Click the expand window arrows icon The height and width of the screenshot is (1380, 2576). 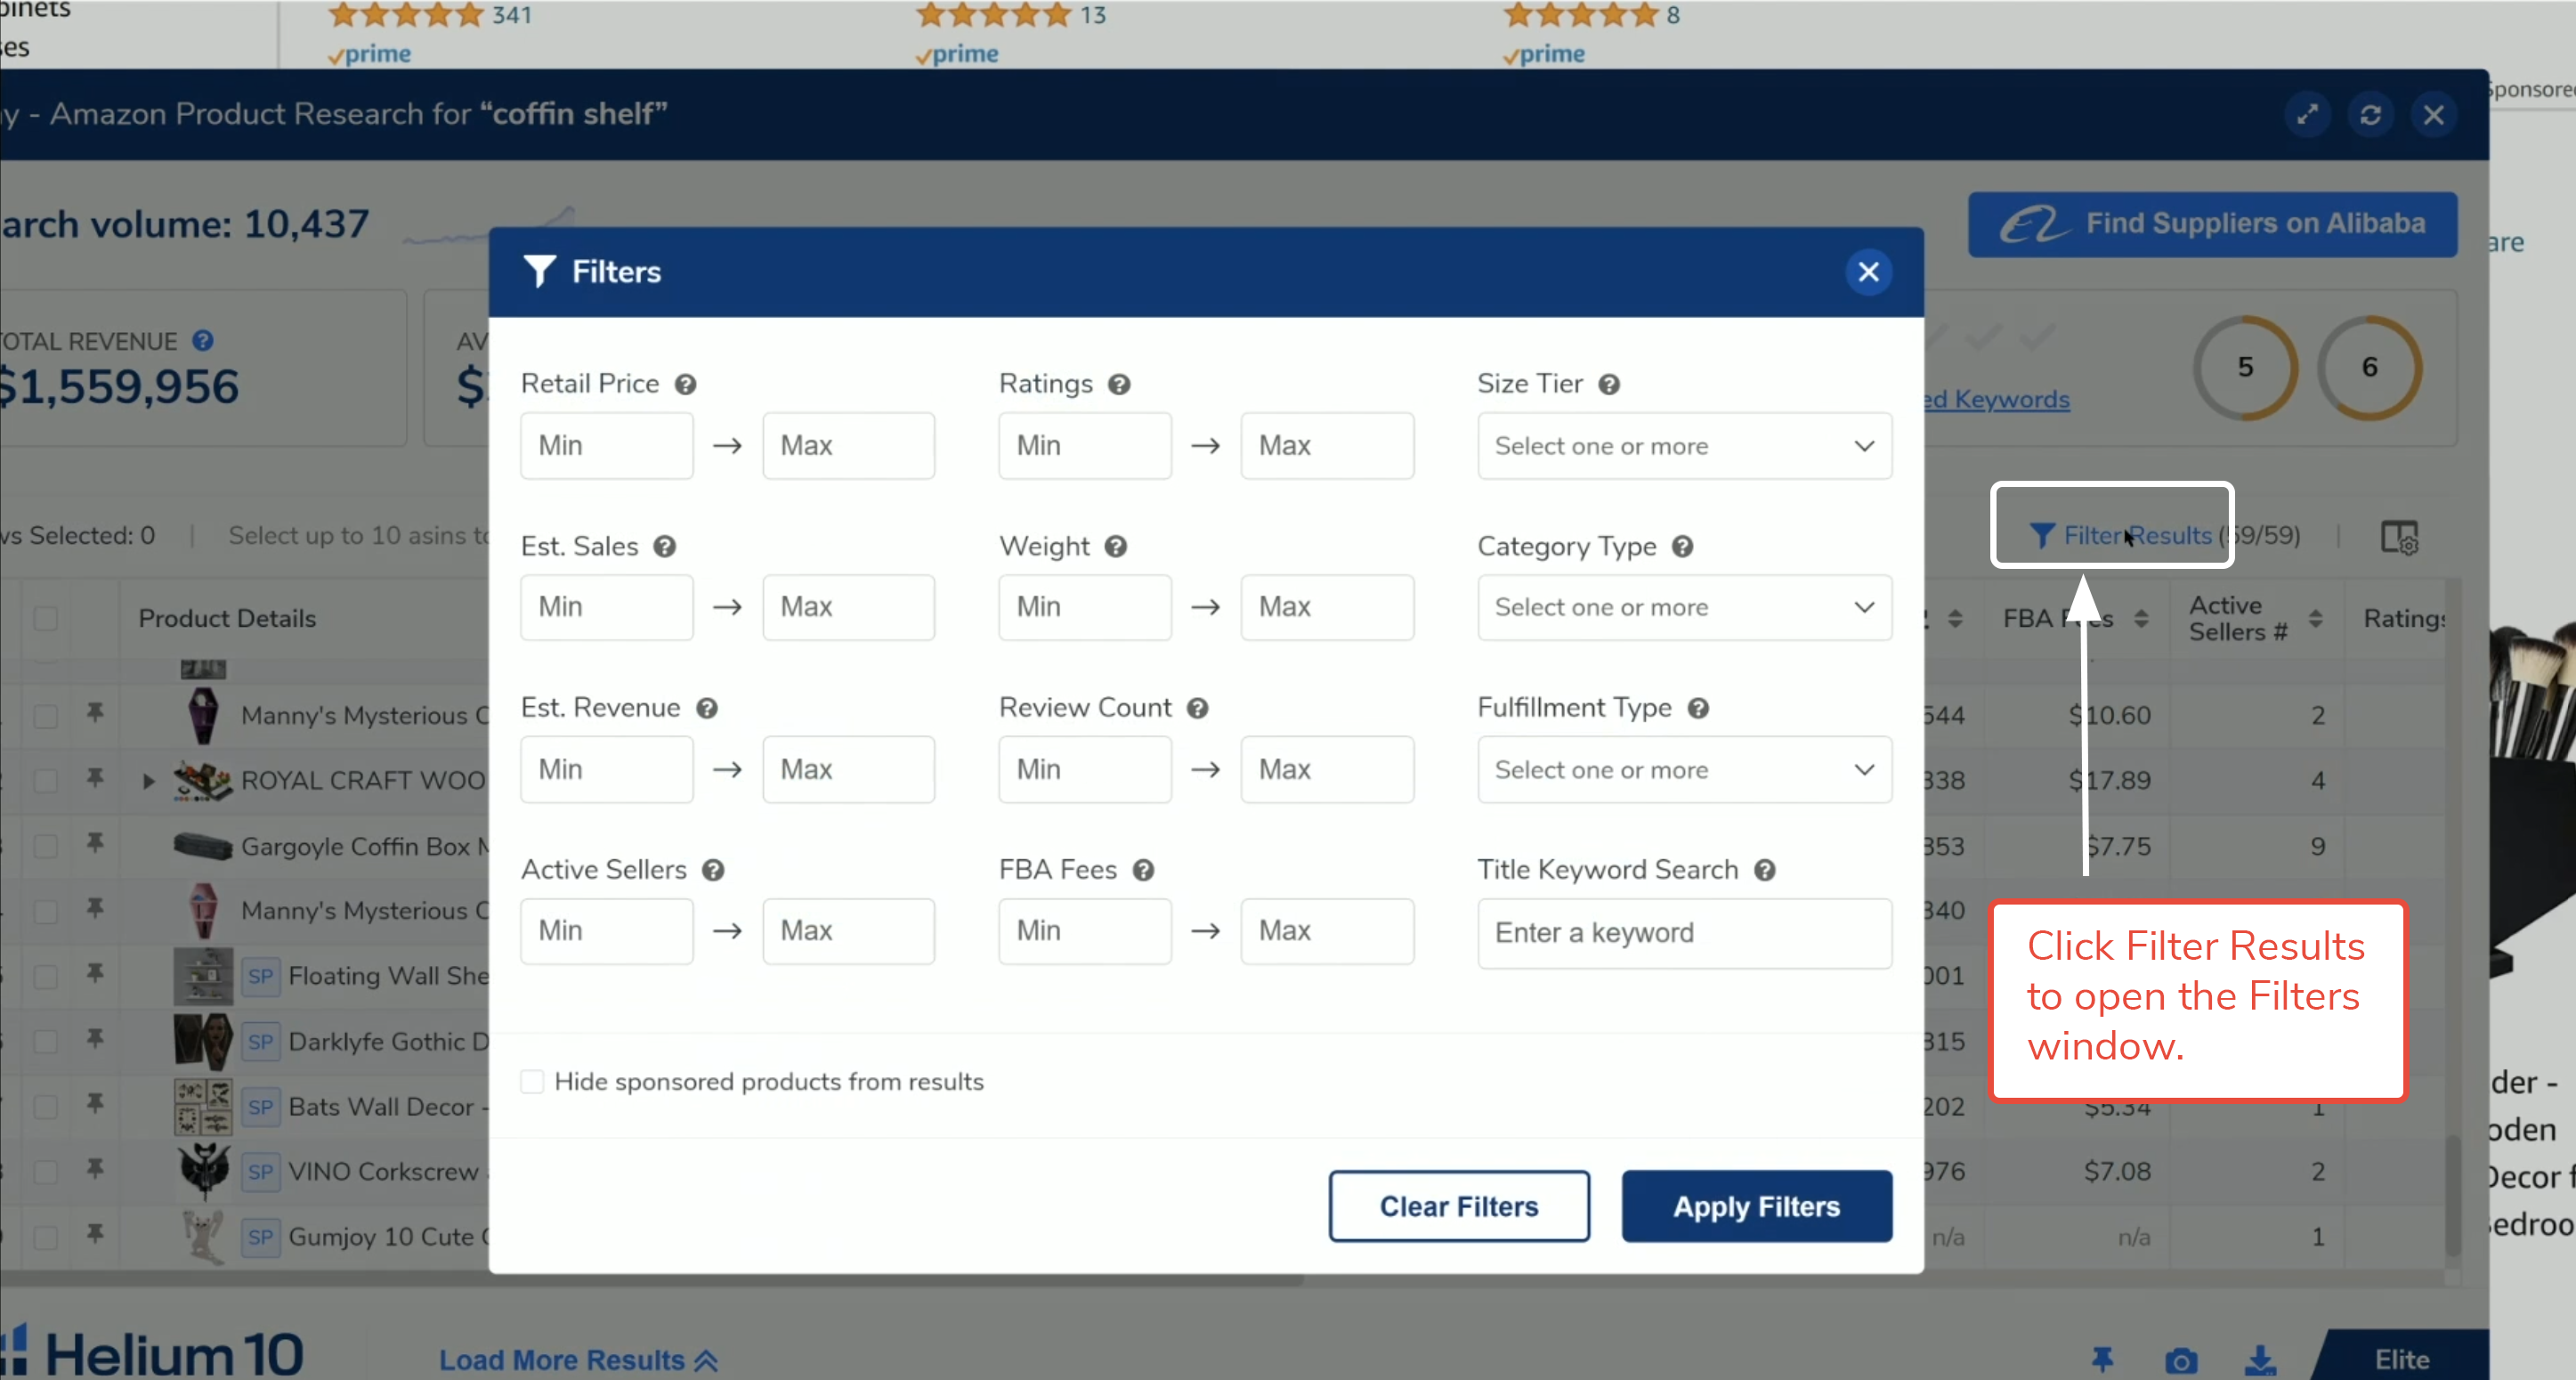point(2307,115)
